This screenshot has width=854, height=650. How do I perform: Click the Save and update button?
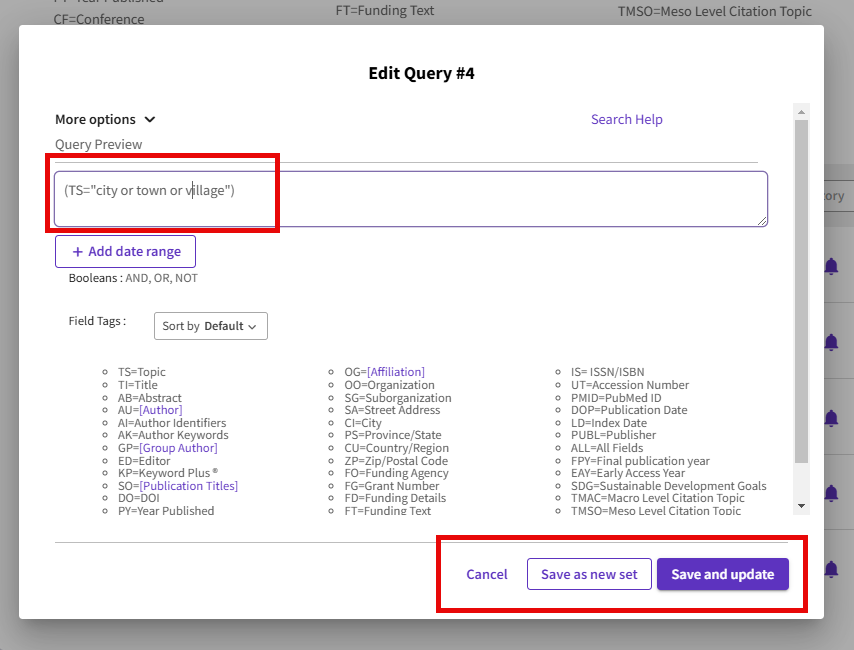click(x=722, y=574)
